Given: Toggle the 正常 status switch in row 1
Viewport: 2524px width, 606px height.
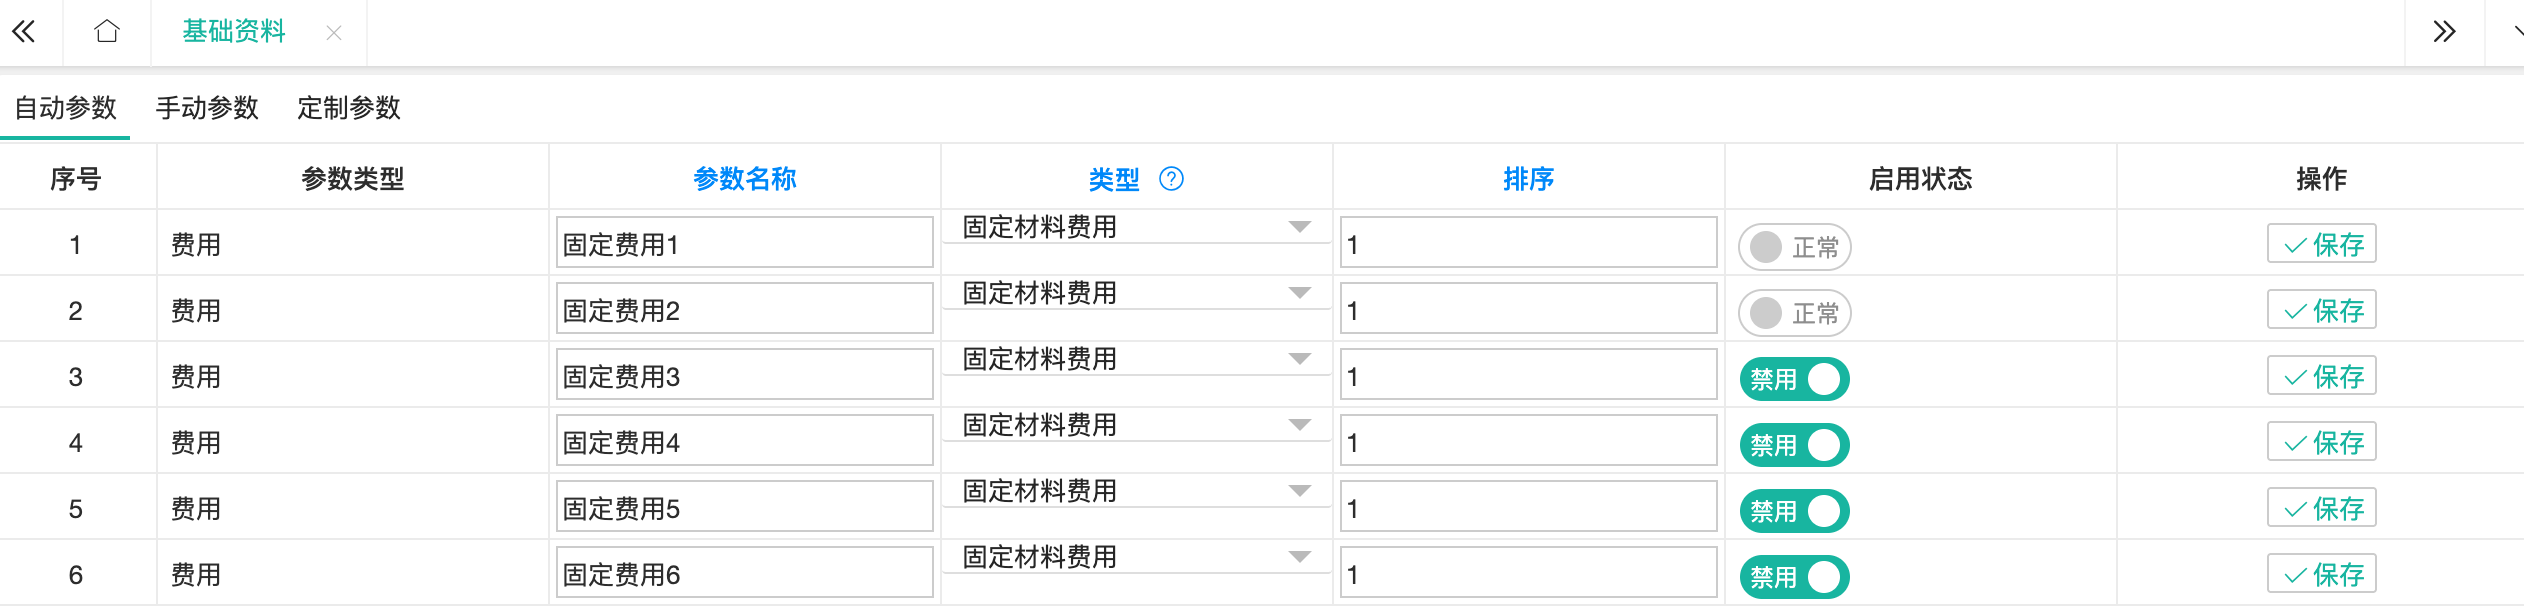Looking at the screenshot, I should pyautogui.click(x=1794, y=247).
